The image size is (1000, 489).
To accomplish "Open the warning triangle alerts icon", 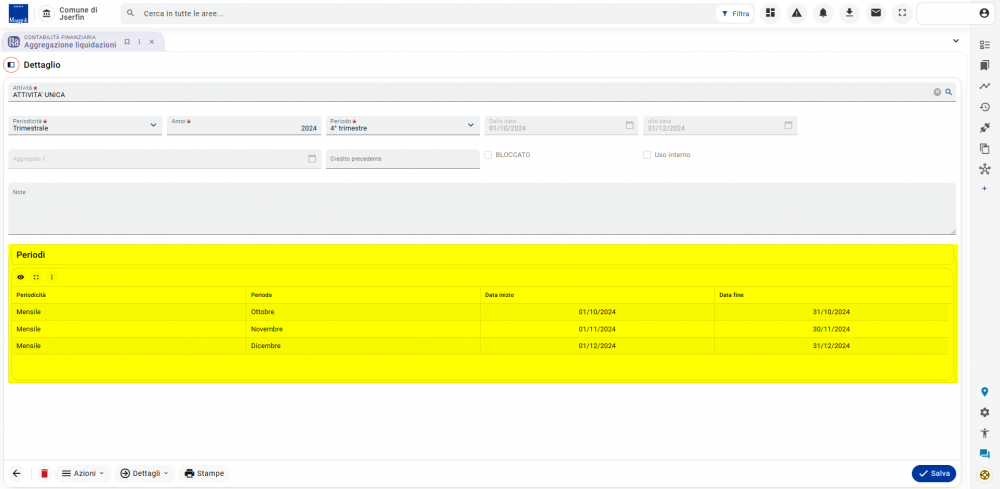I will coord(797,13).
